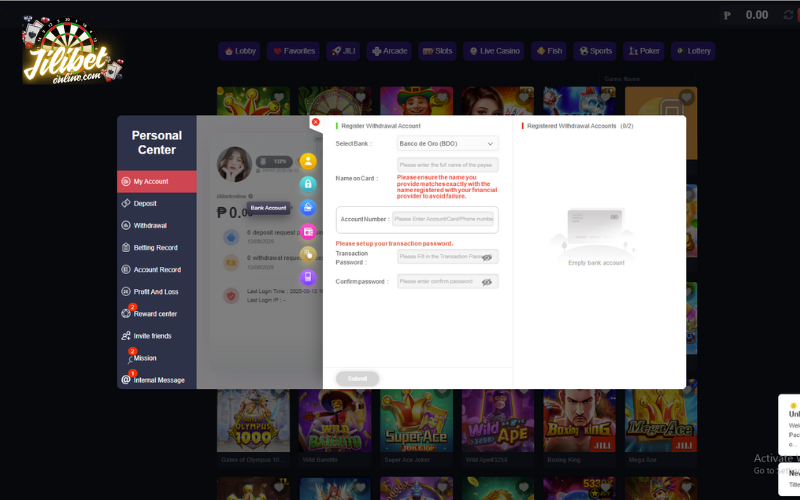
Task: Focus the Confirm password field
Action: click(447, 282)
